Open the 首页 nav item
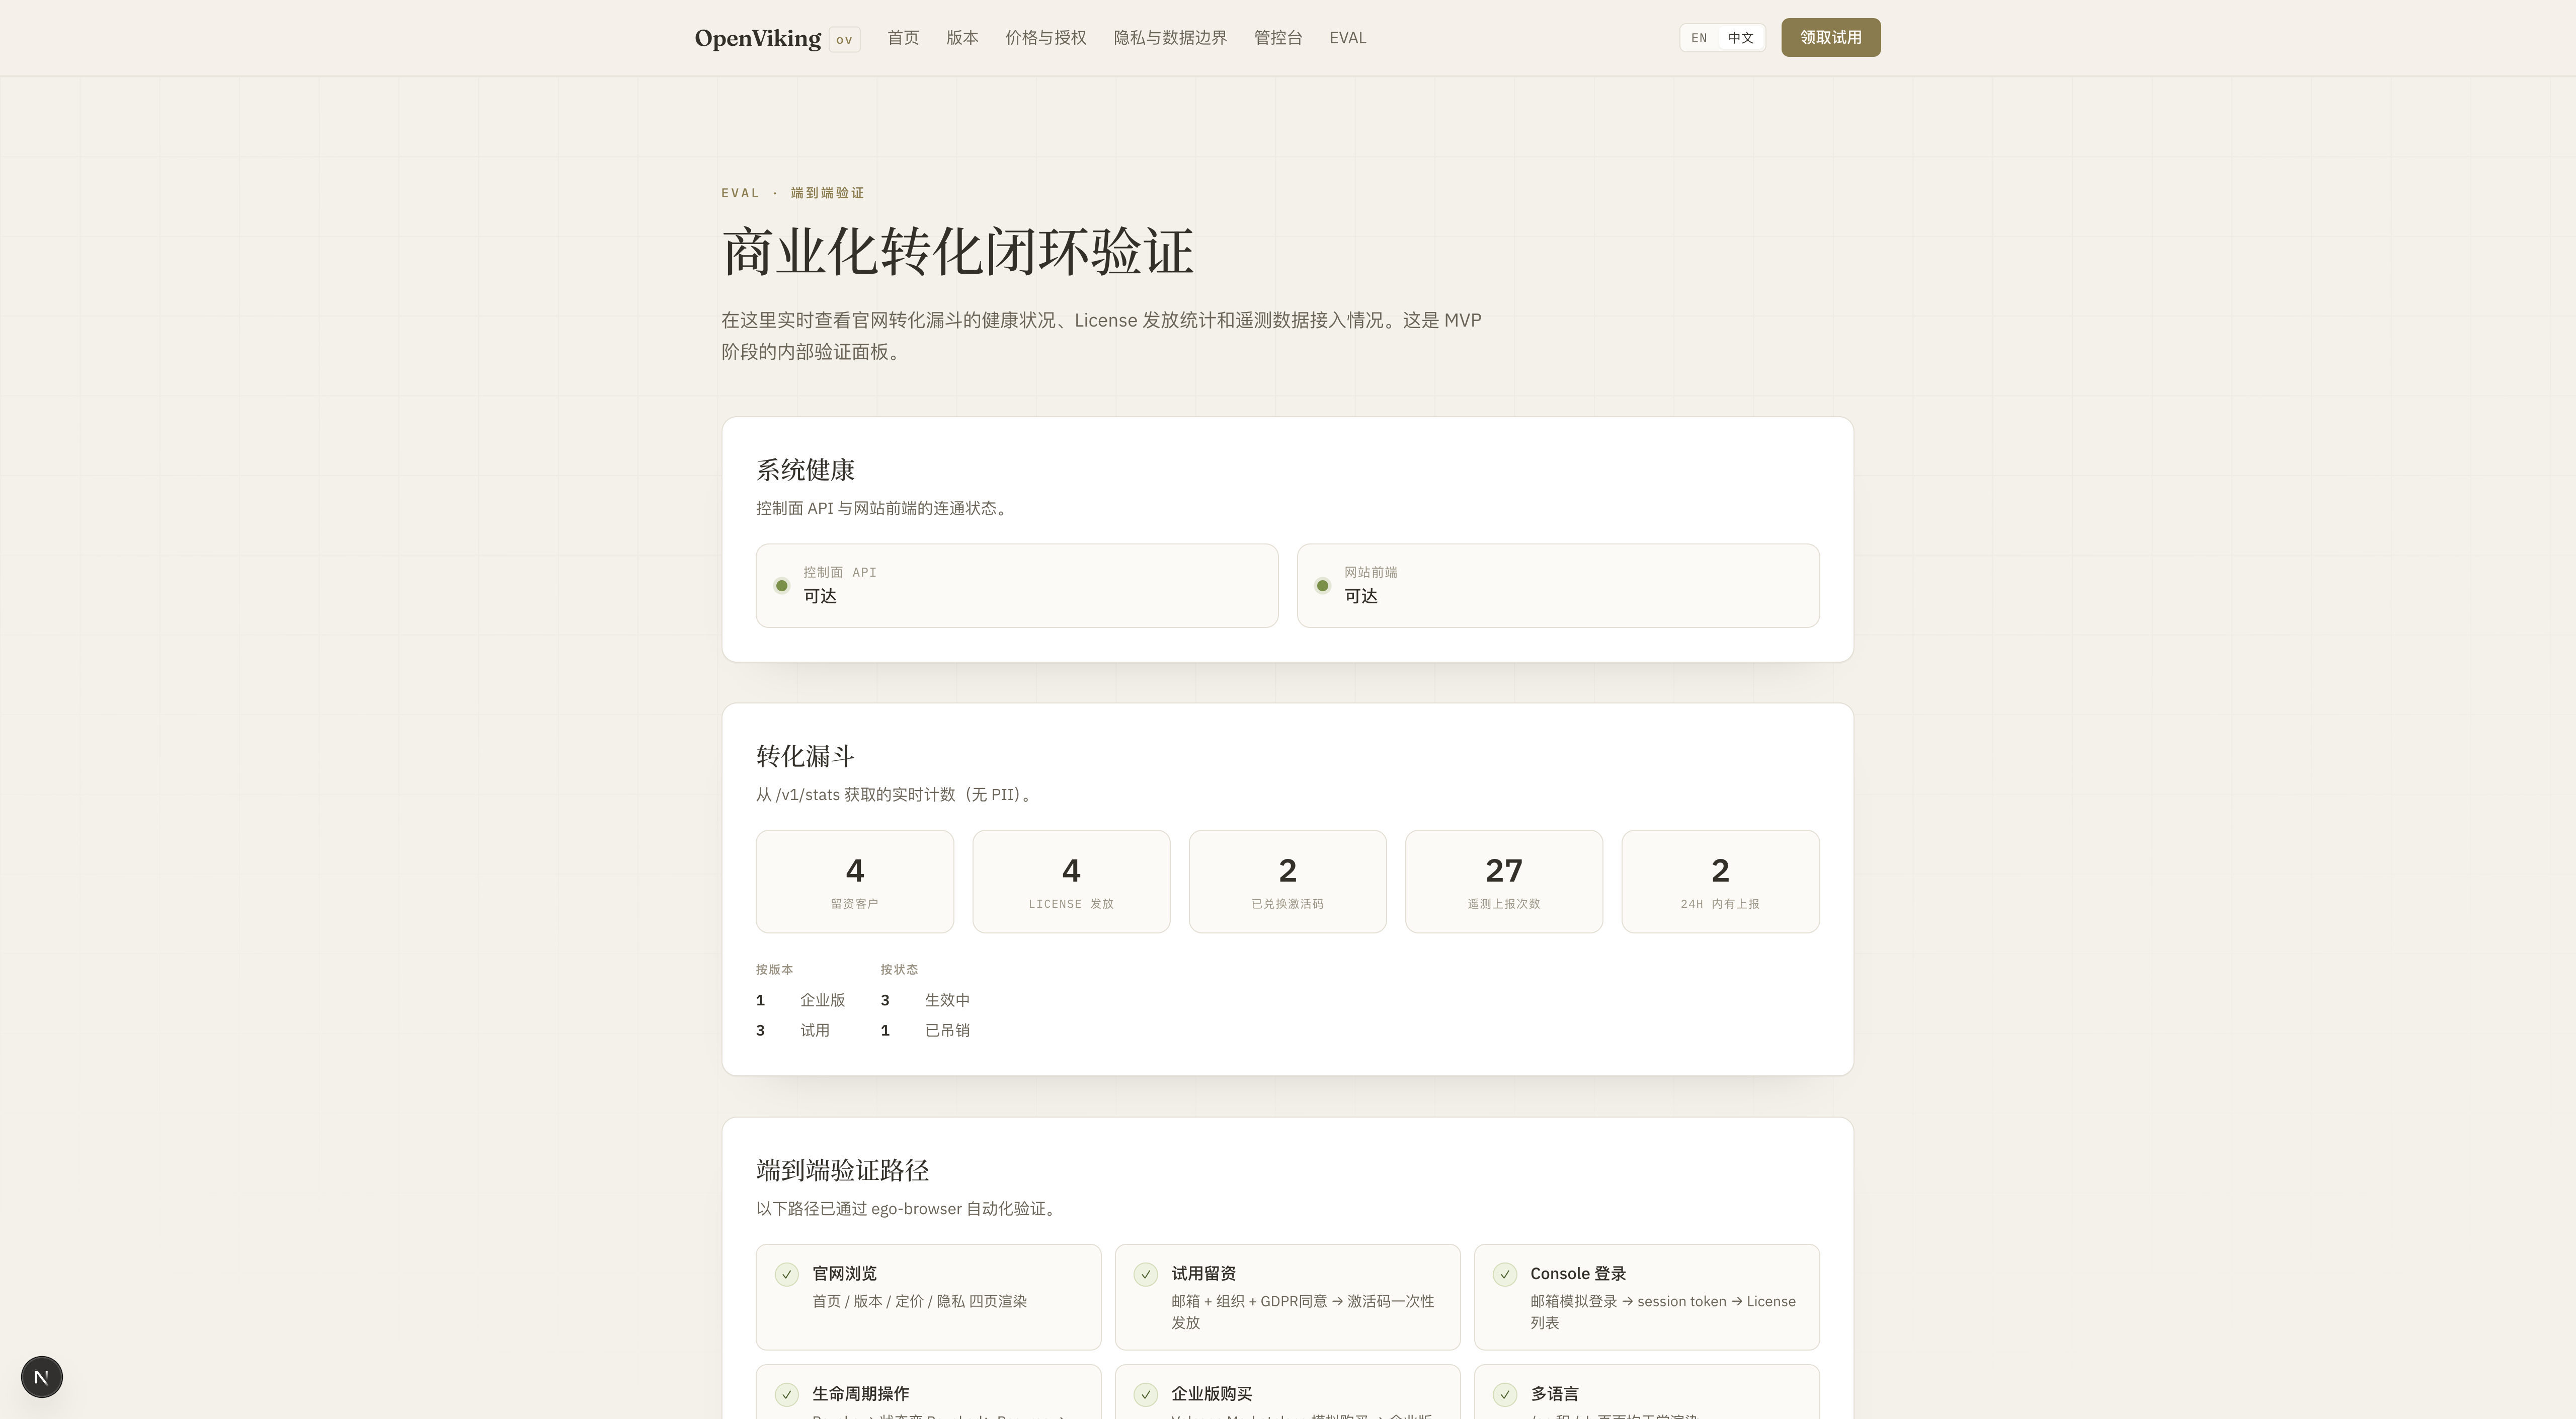This screenshot has height=1419, width=2576. tap(903, 38)
